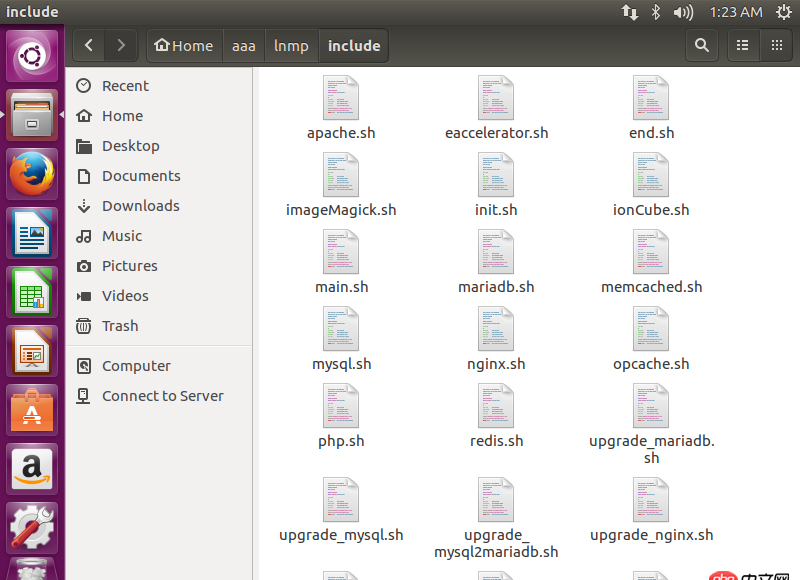Launch Firefox from the dock
This screenshot has width=800, height=580.
[32, 173]
